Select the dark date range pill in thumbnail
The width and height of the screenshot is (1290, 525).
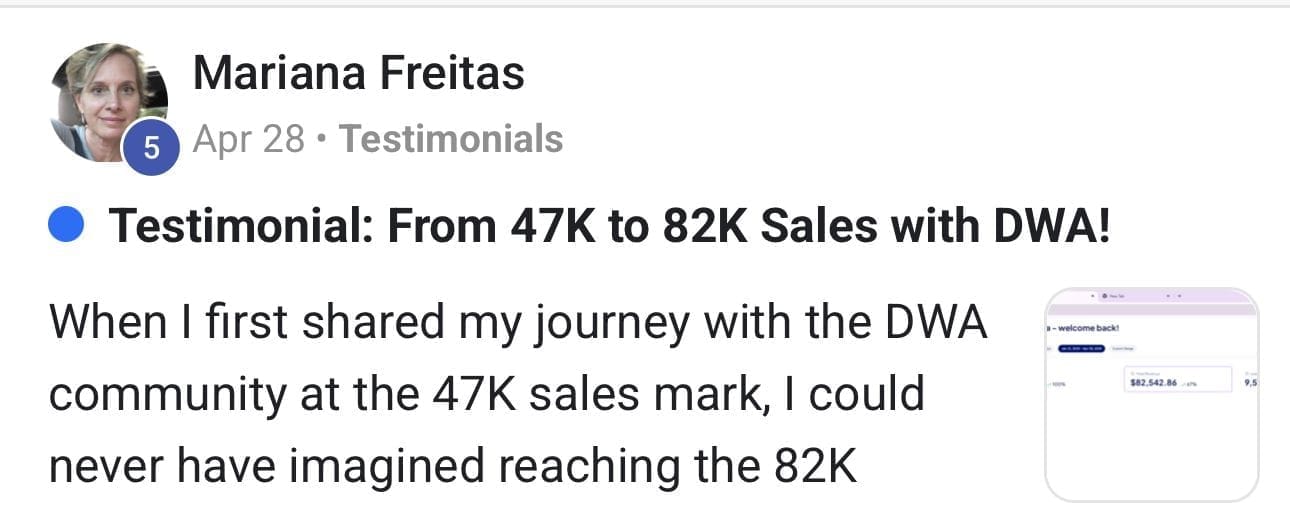[1084, 348]
